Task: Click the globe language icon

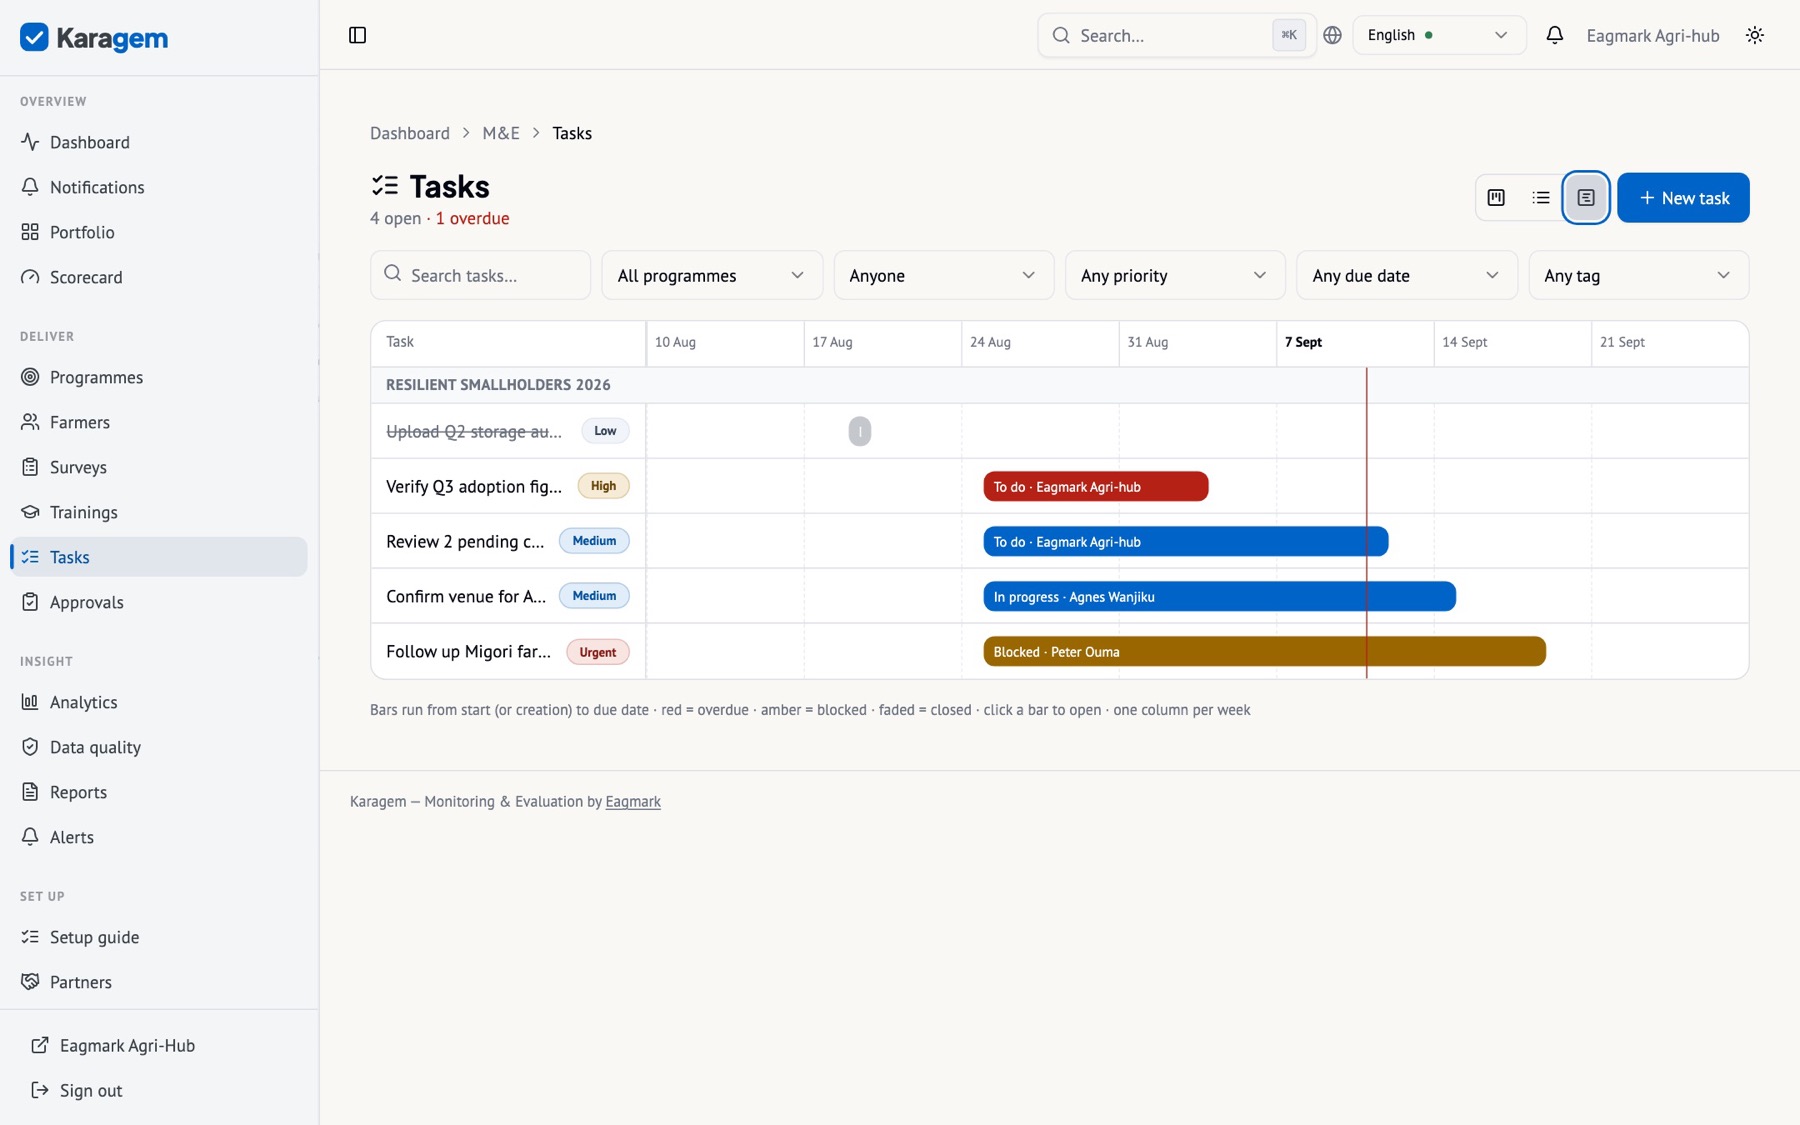Action: click(x=1332, y=35)
